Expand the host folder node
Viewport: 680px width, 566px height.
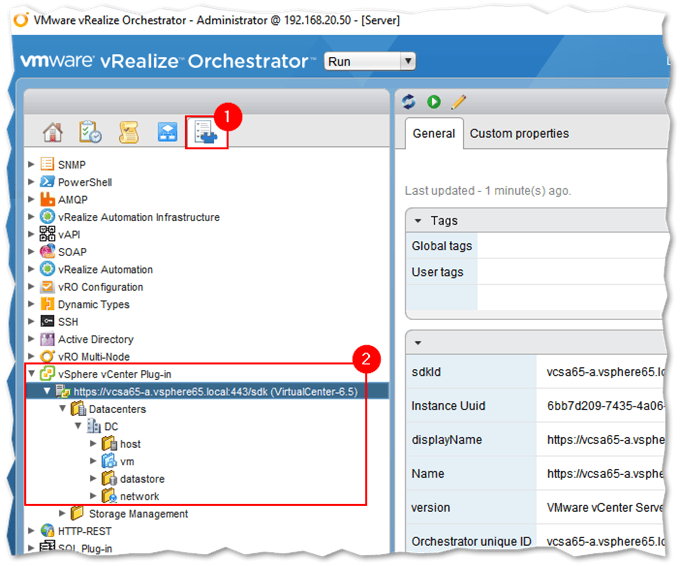pos(93,443)
